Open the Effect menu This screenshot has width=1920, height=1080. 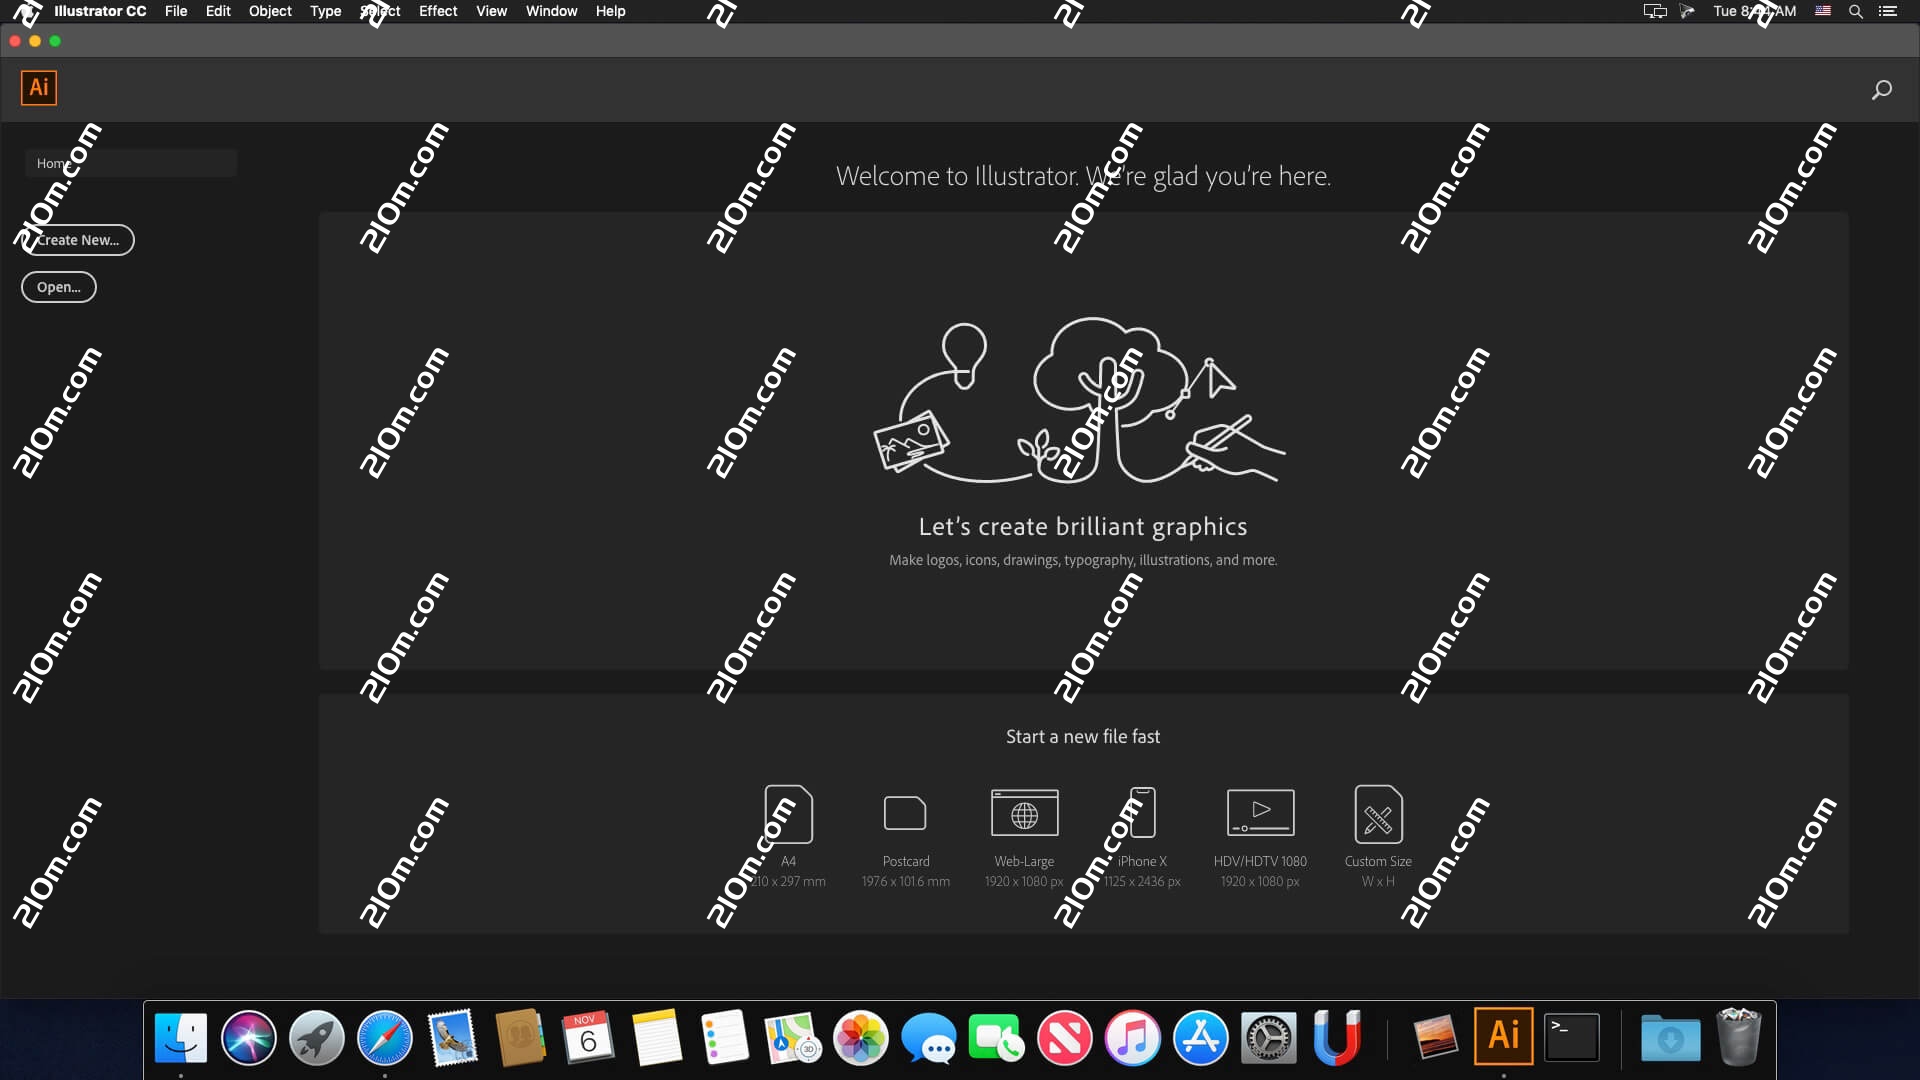pyautogui.click(x=437, y=11)
